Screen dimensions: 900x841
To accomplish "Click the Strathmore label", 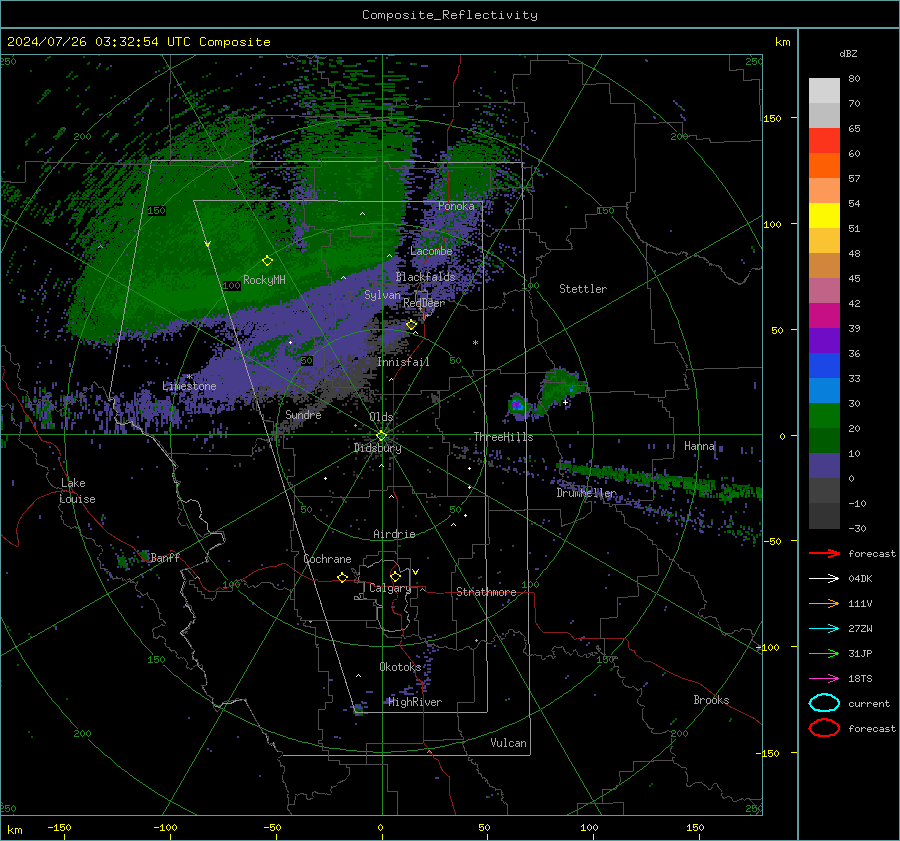I will [486, 592].
